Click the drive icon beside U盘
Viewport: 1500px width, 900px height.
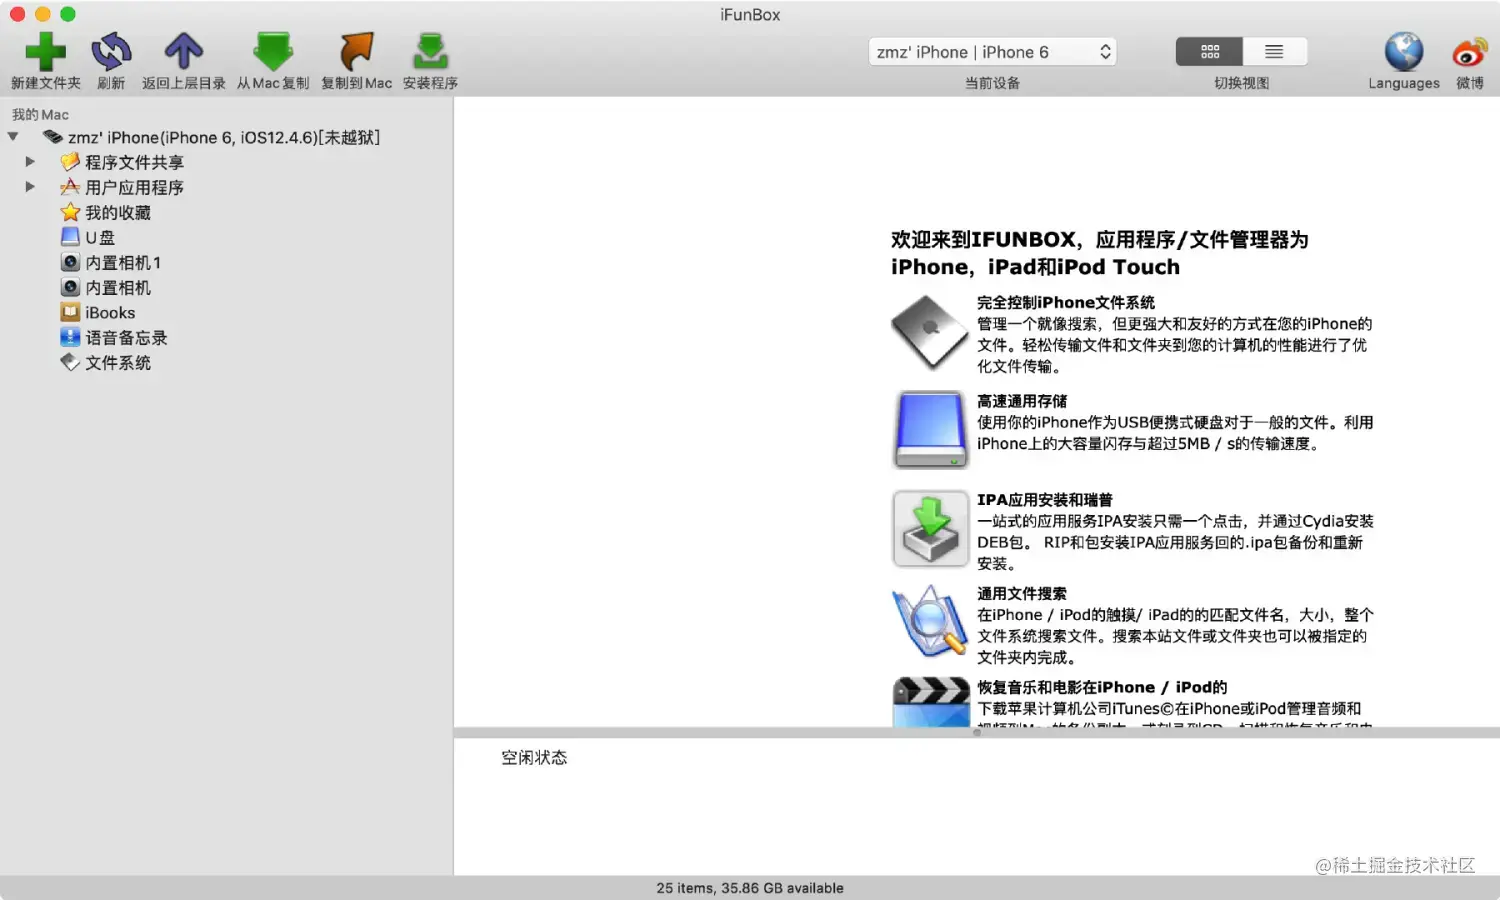pyautogui.click(x=70, y=237)
